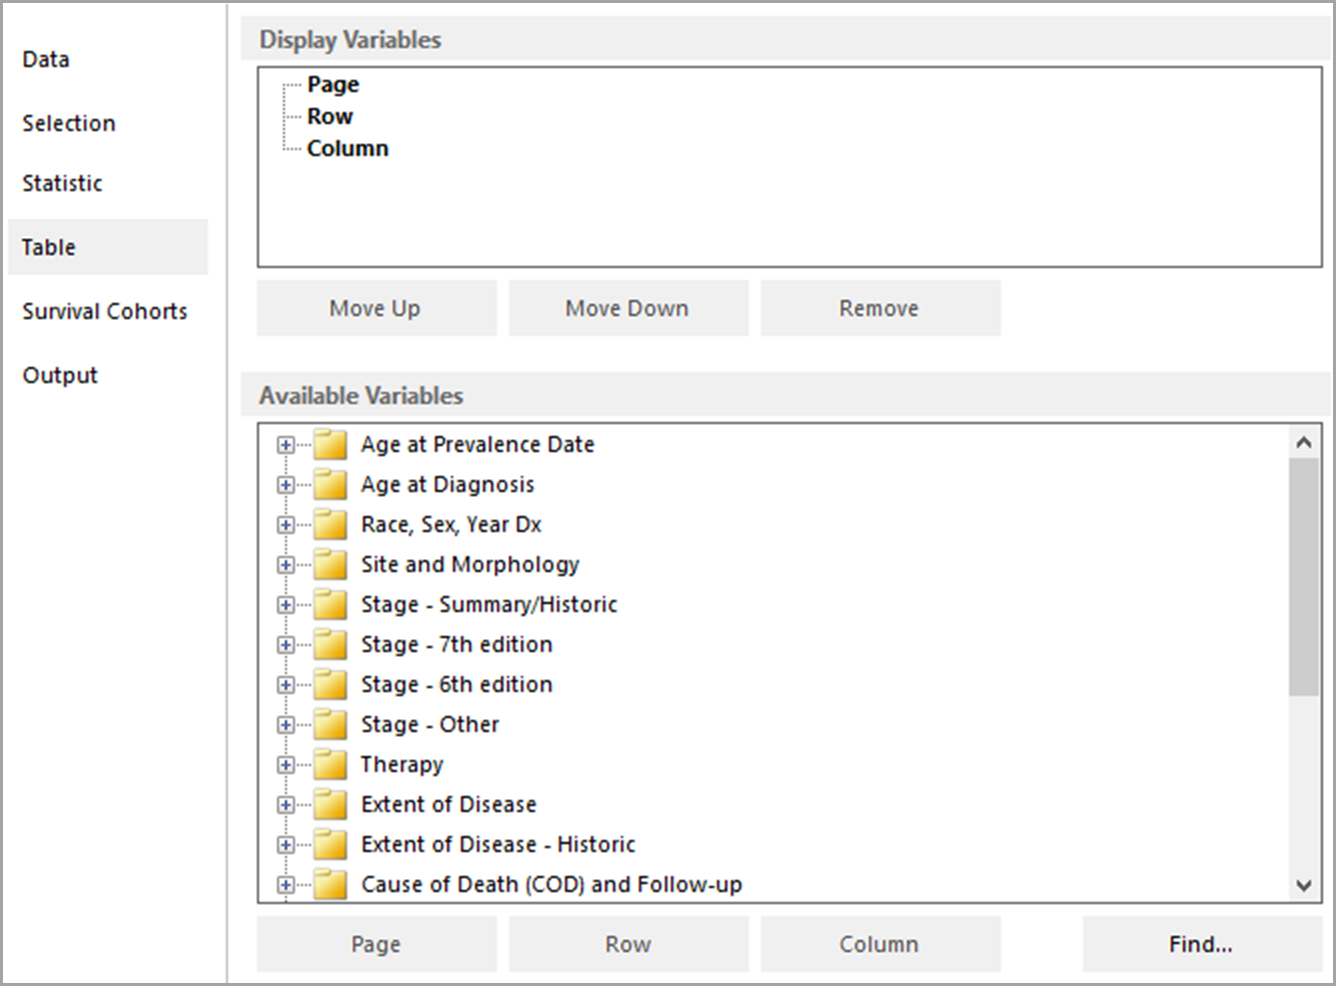The width and height of the screenshot is (1336, 986).
Task: Click the Move Down button
Action: [627, 308]
